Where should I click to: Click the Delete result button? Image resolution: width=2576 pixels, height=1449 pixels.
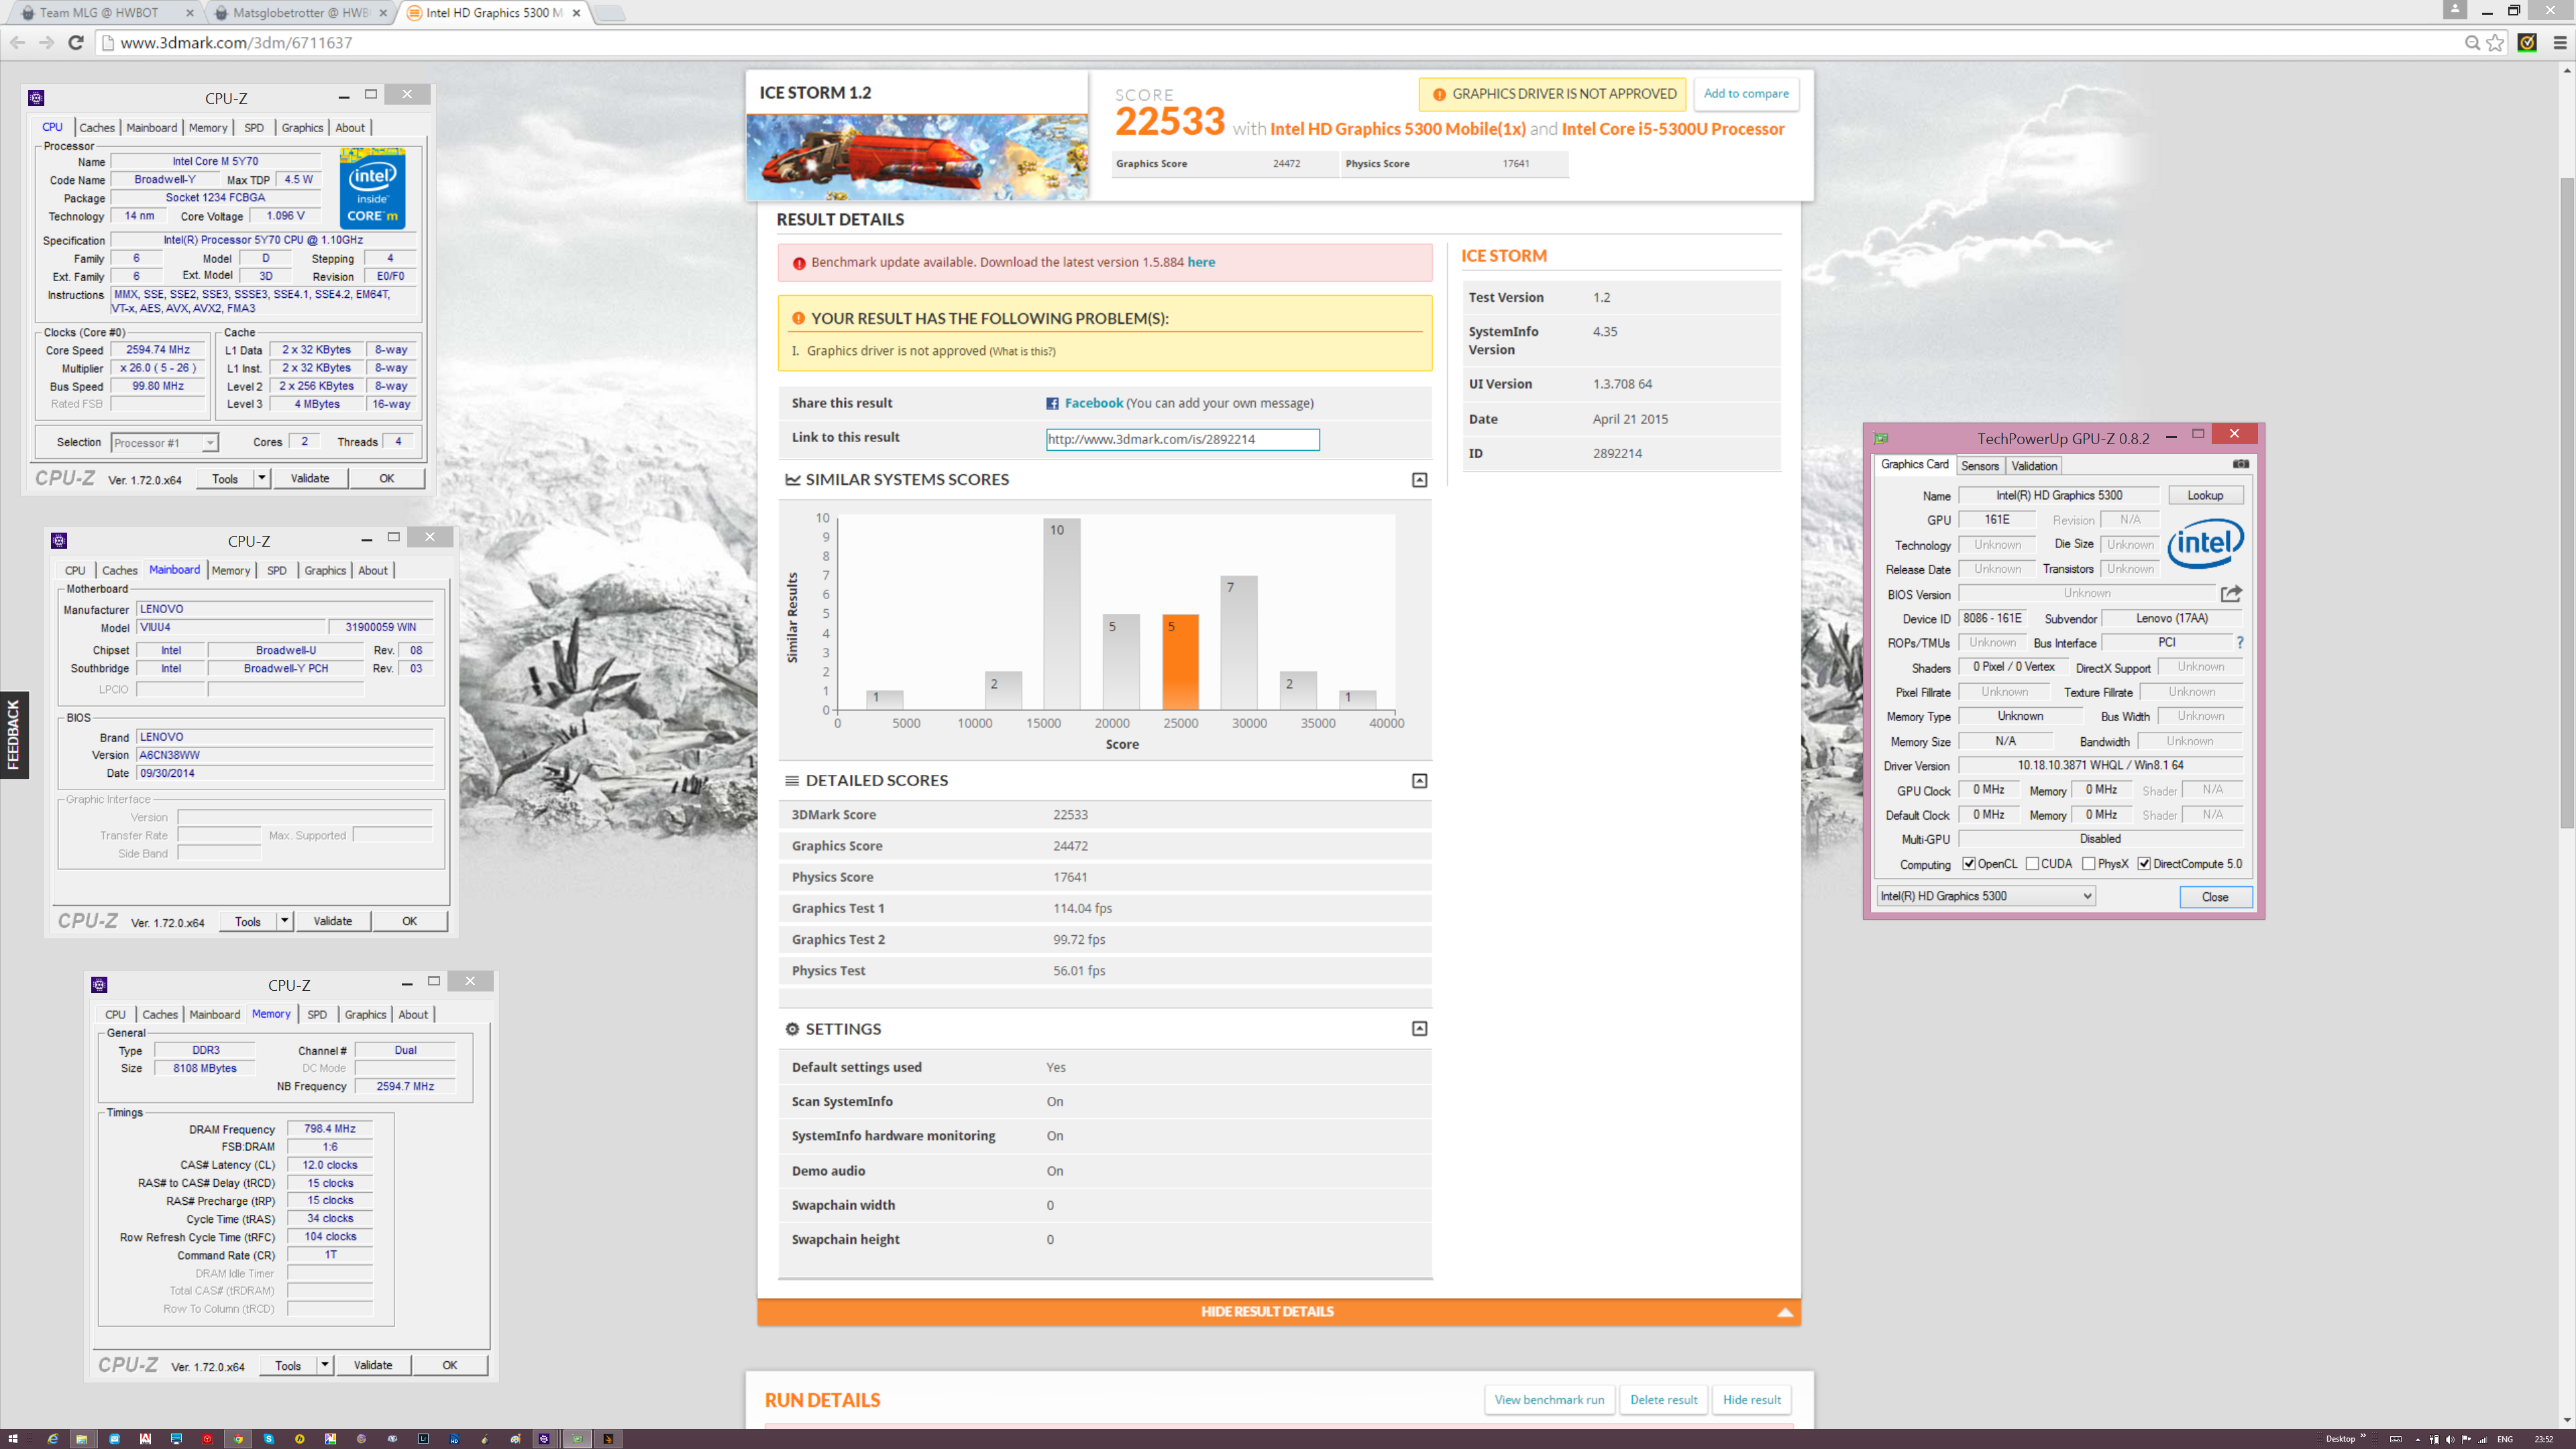(1663, 1400)
